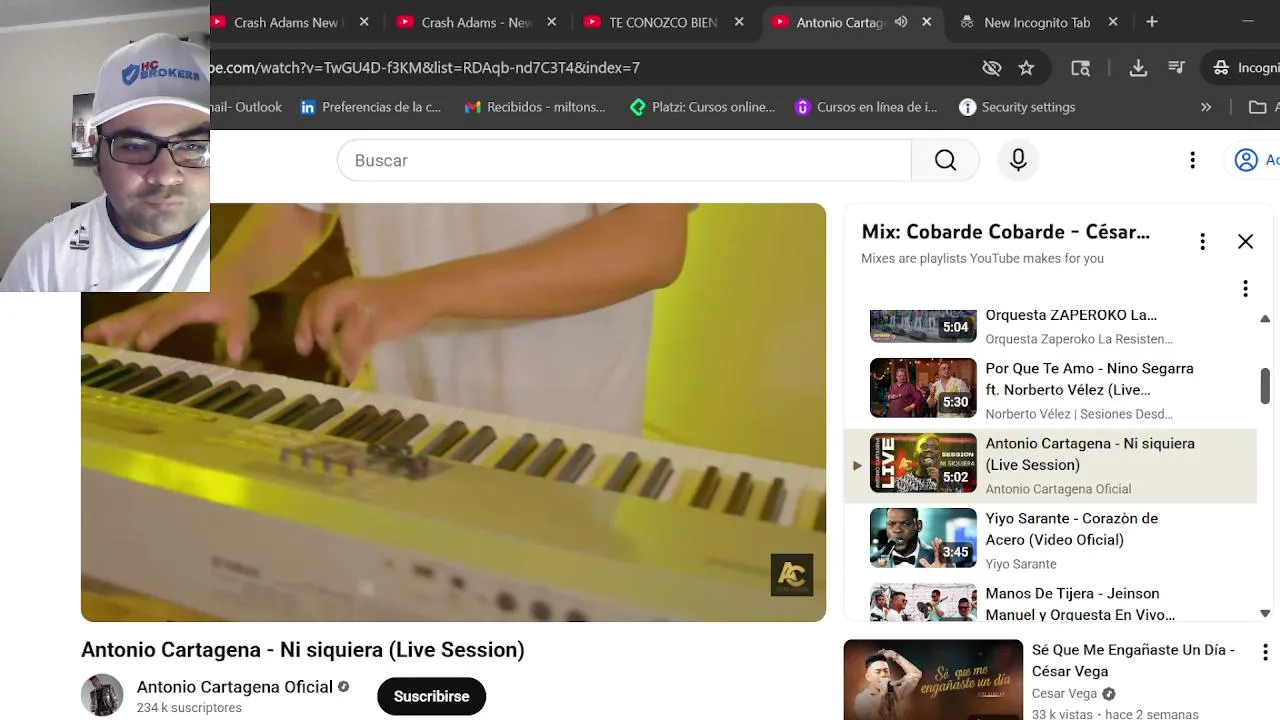
Task: Click the YouTube search magnifier button
Action: (945, 160)
